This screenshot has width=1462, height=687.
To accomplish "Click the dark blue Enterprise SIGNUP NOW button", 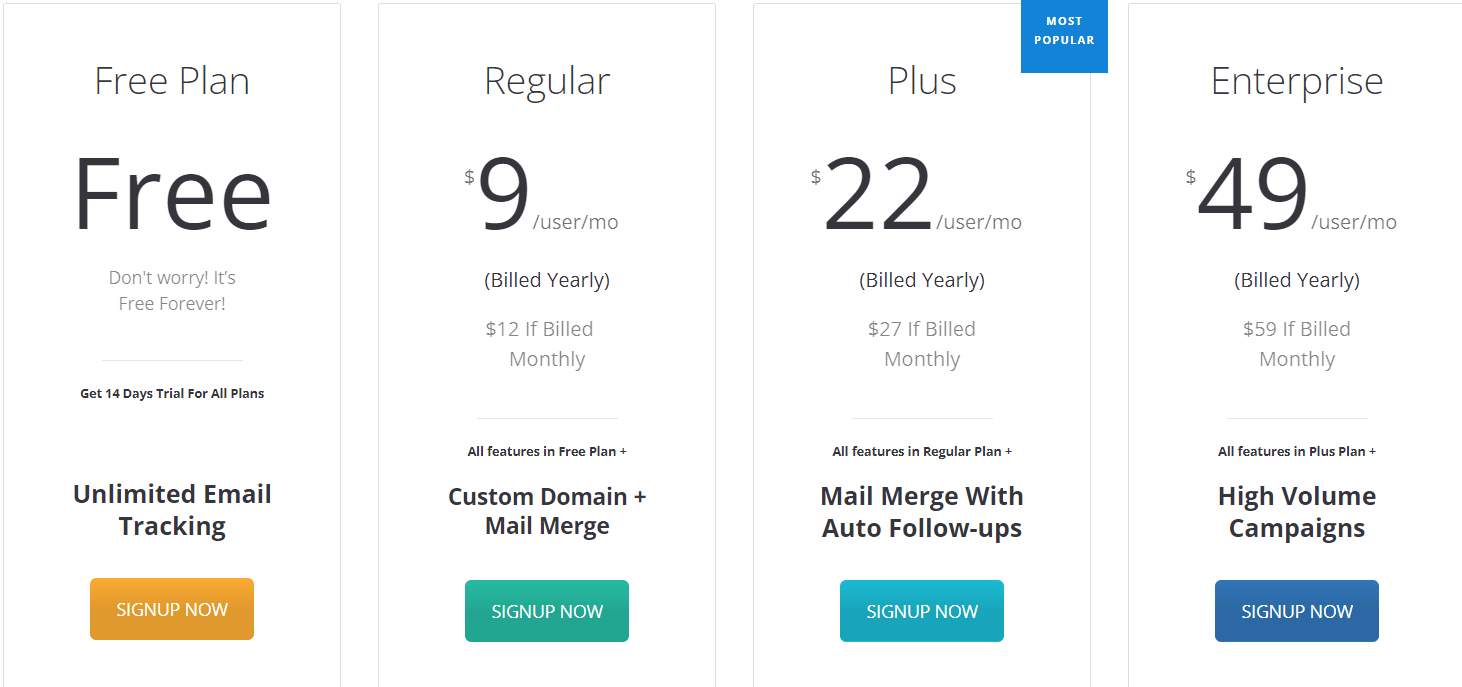I will tap(1297, 611).
